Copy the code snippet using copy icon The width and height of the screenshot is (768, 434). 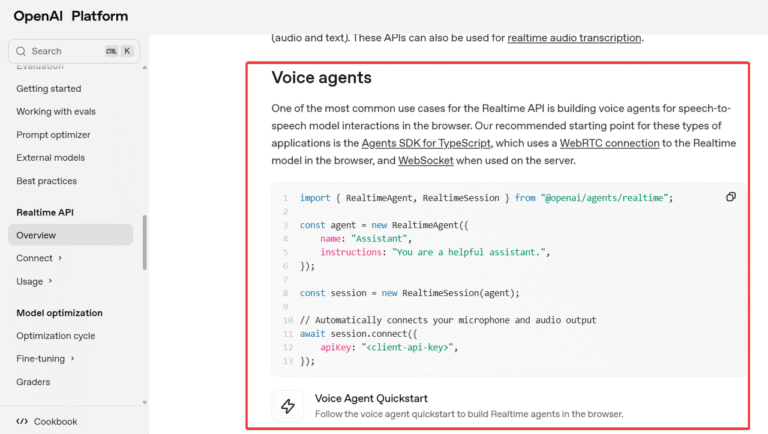pos(731,197)
